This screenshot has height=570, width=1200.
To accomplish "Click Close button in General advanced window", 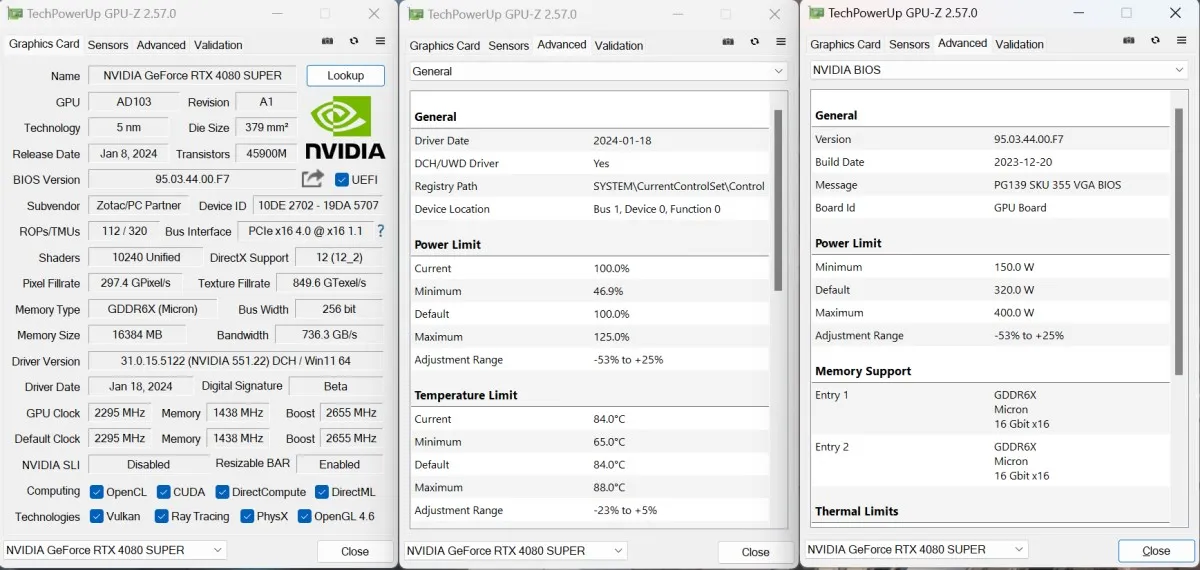I will coord(756,552).
